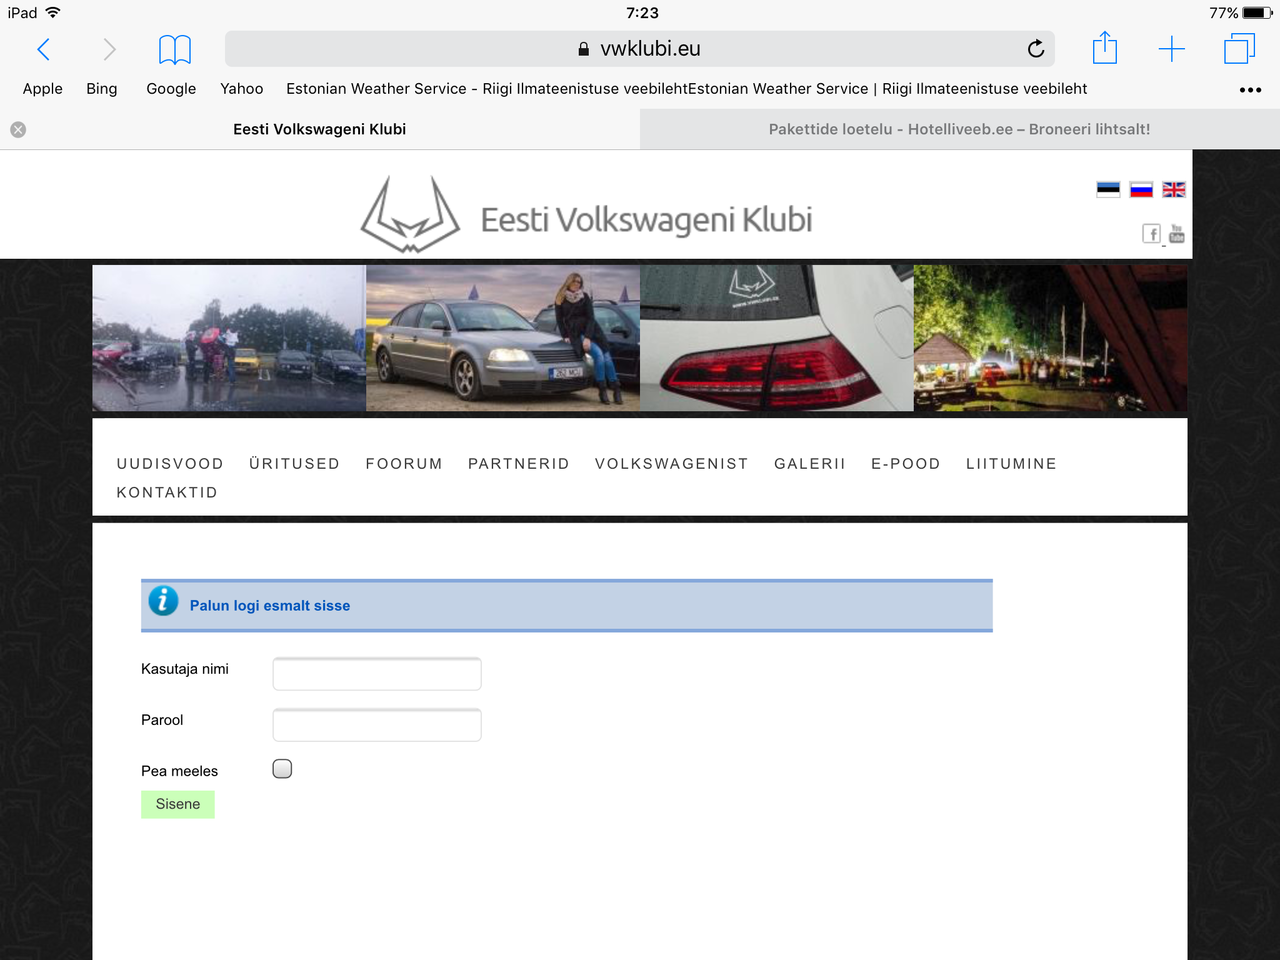Expand the favorites bar overflow dots

tap(1250, 90)
